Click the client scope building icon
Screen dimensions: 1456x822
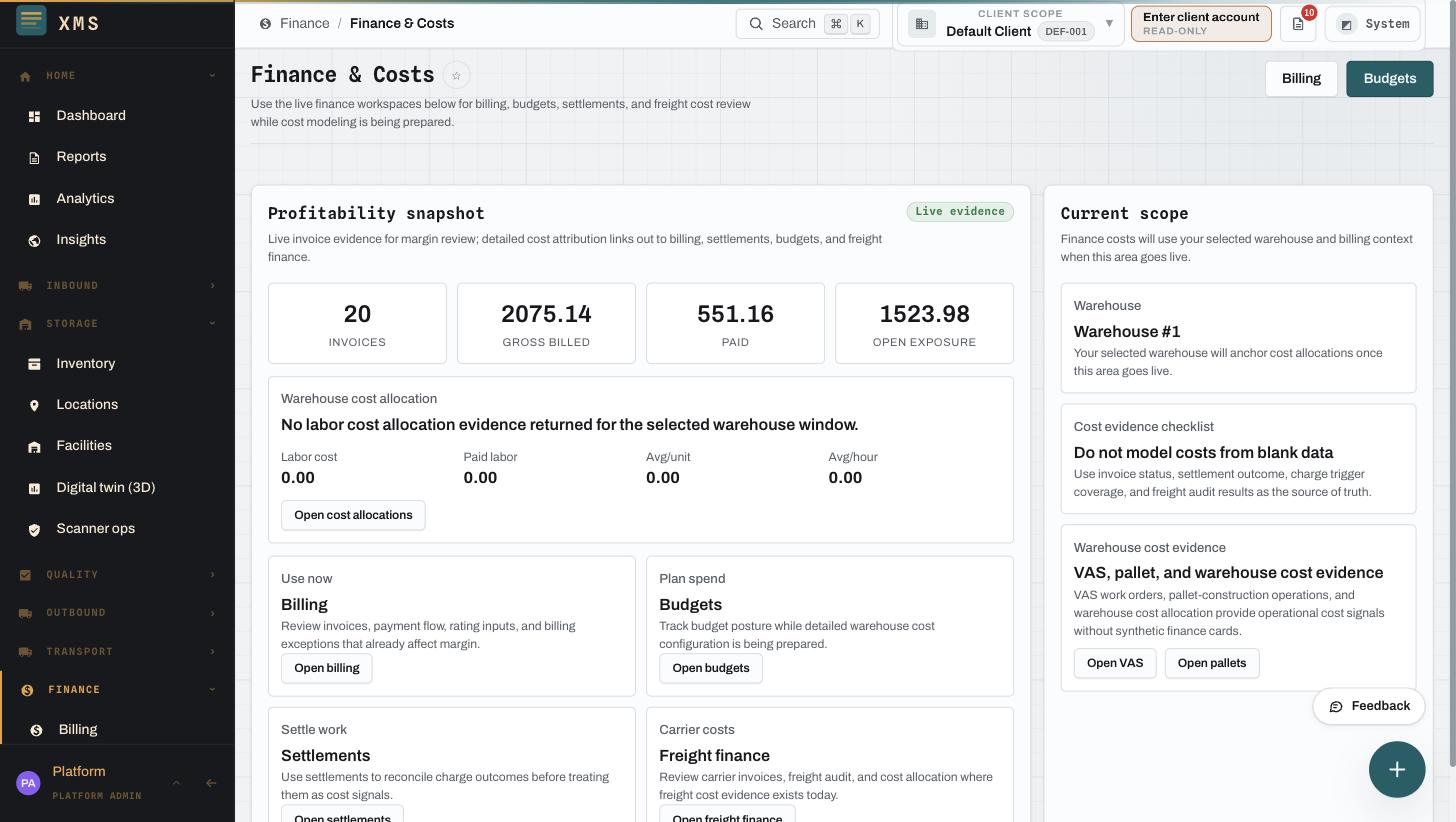[922, 24]
